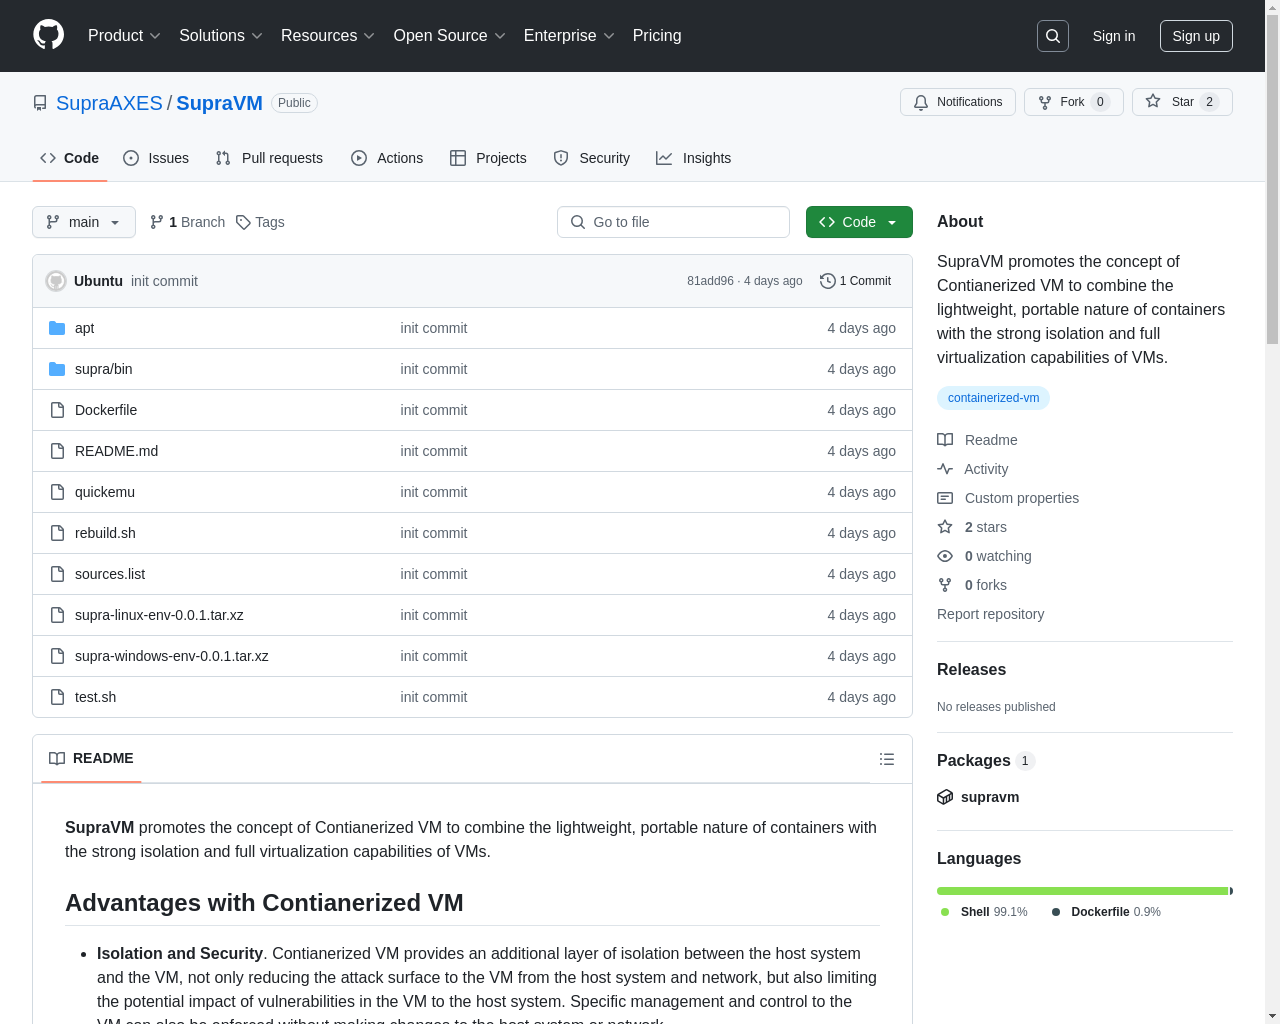Open the SupraVM repository title link

click(x=219, y=103)
